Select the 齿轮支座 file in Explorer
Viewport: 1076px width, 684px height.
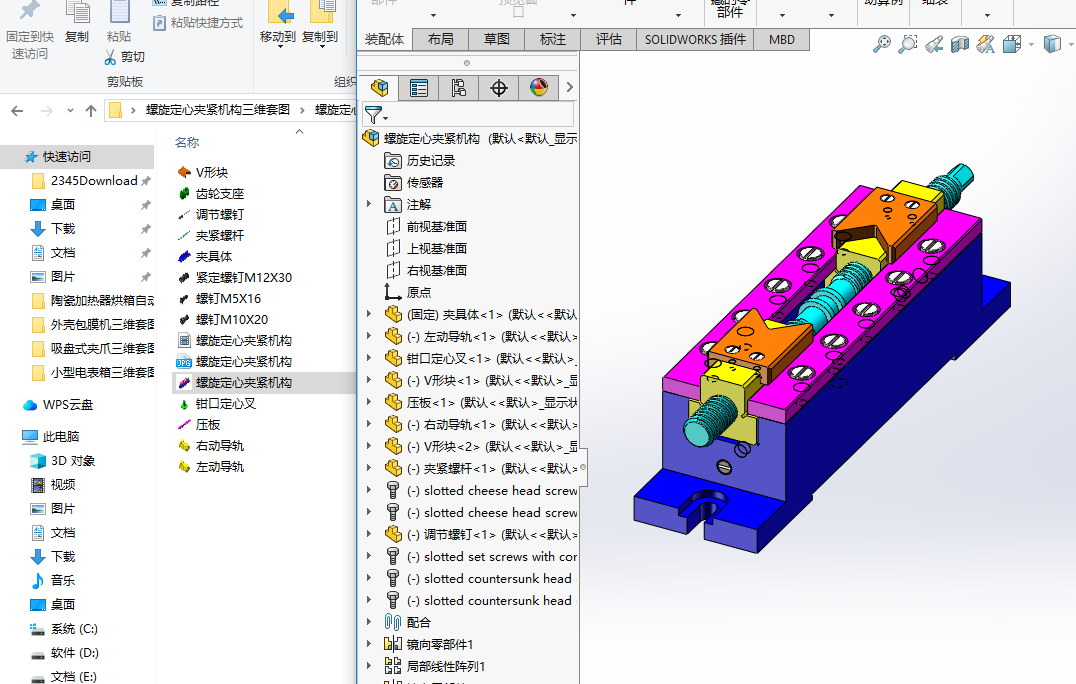(219, 193)
